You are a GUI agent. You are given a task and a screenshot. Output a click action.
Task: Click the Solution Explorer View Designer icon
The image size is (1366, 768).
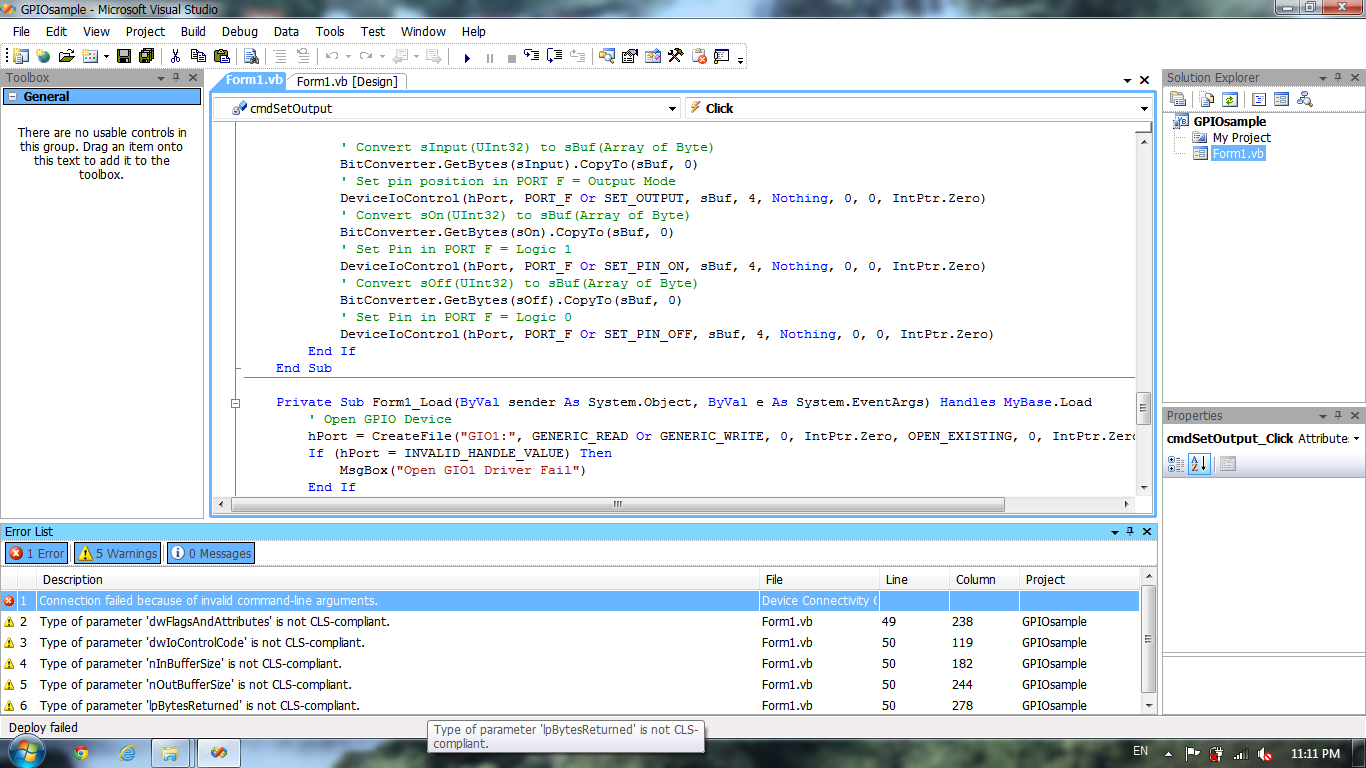[1281, 99]
